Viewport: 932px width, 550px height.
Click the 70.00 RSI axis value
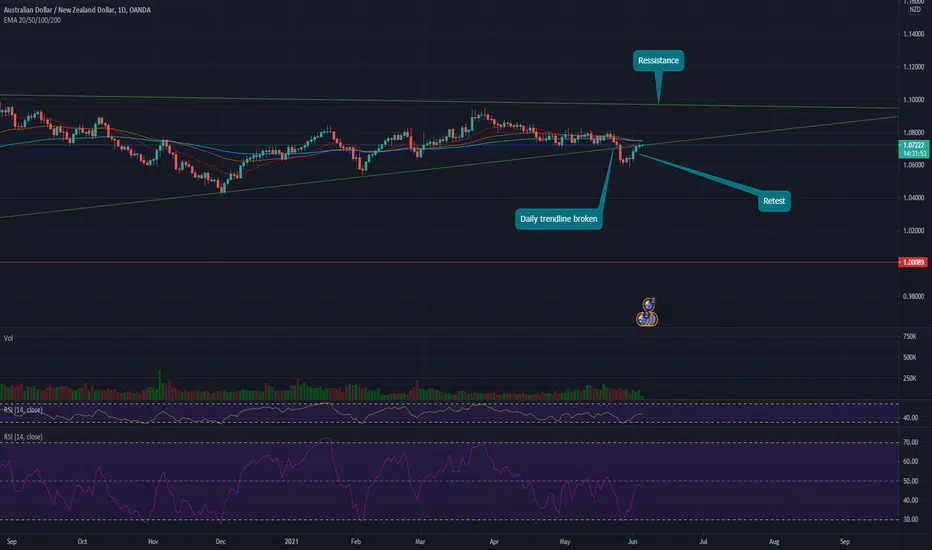[x=911, y=442]
